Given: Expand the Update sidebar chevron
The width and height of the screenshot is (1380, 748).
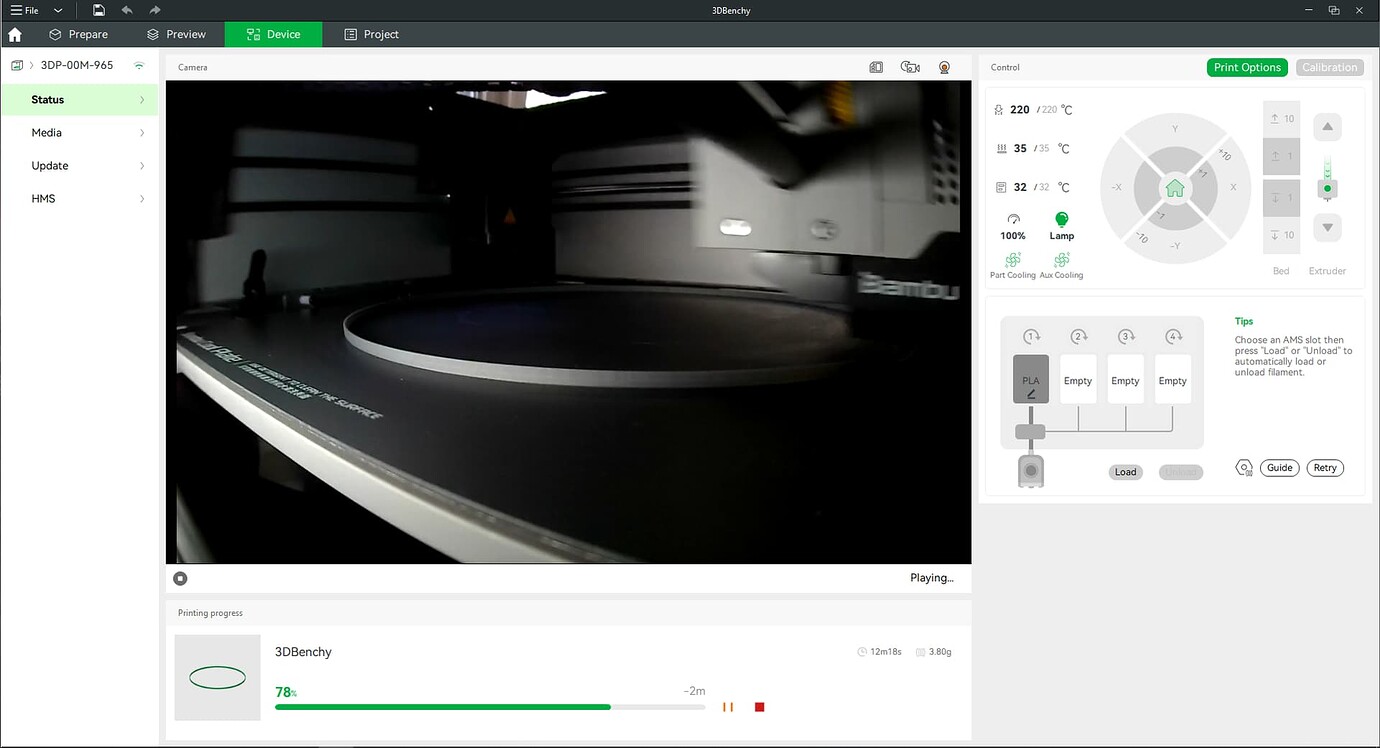Looking at the screenshot, I should 142,166.
